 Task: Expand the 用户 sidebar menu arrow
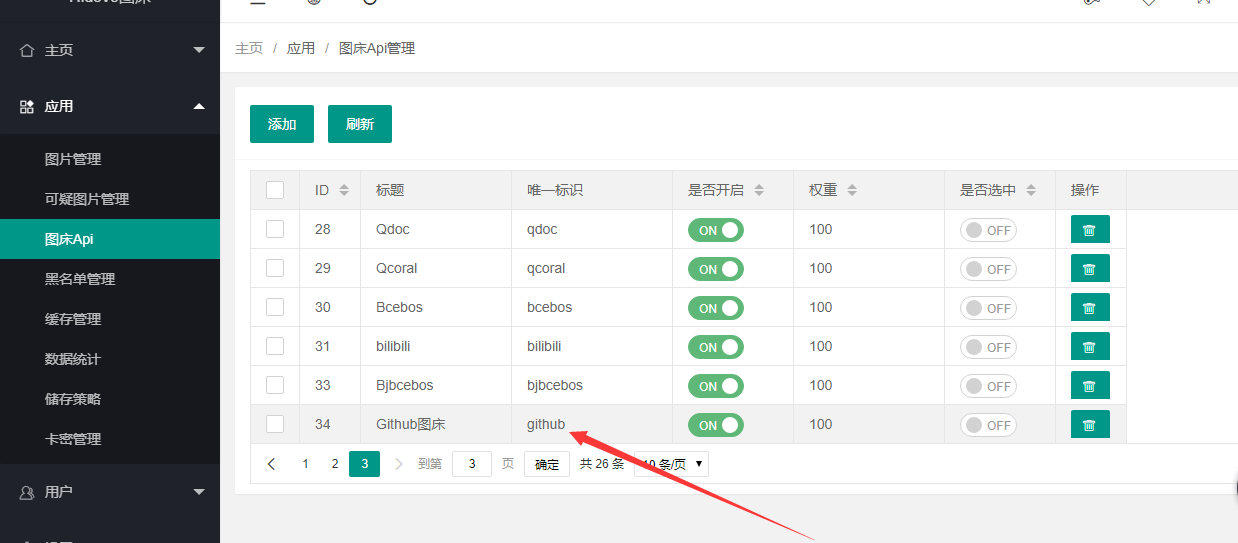pyautogui.click(x=199, y=492)
